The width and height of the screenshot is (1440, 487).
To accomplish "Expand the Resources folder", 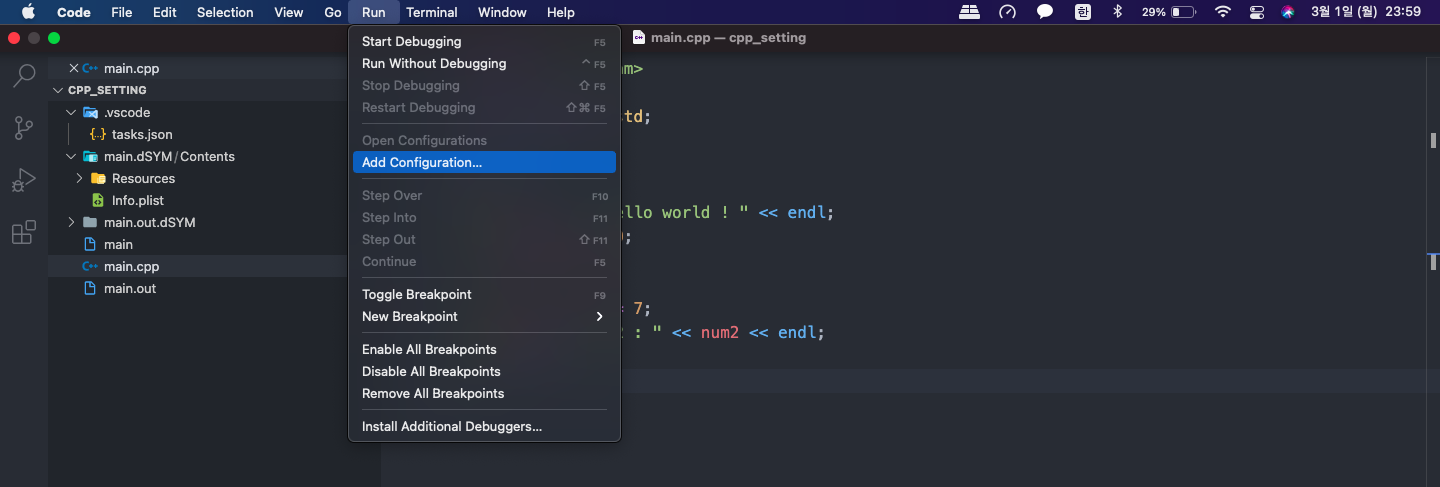I will tap(80, 179).
